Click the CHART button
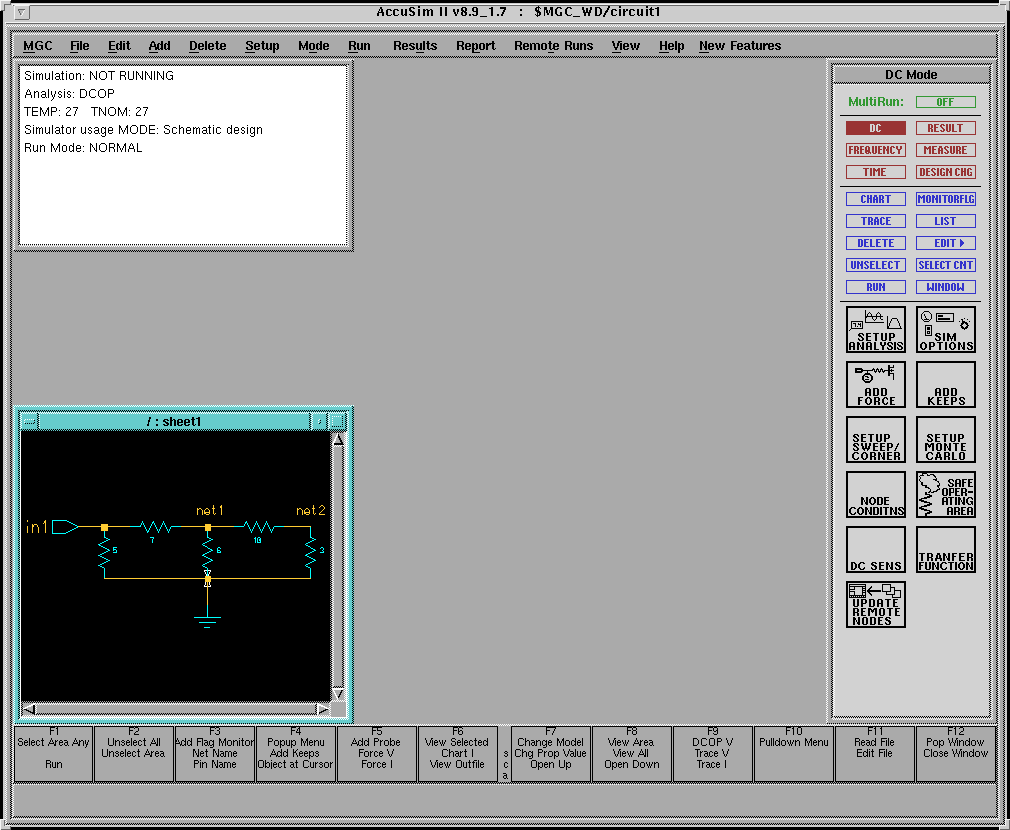Image resolution: width=1010 pixels, height=830 pixels. (x=875, y=199)
